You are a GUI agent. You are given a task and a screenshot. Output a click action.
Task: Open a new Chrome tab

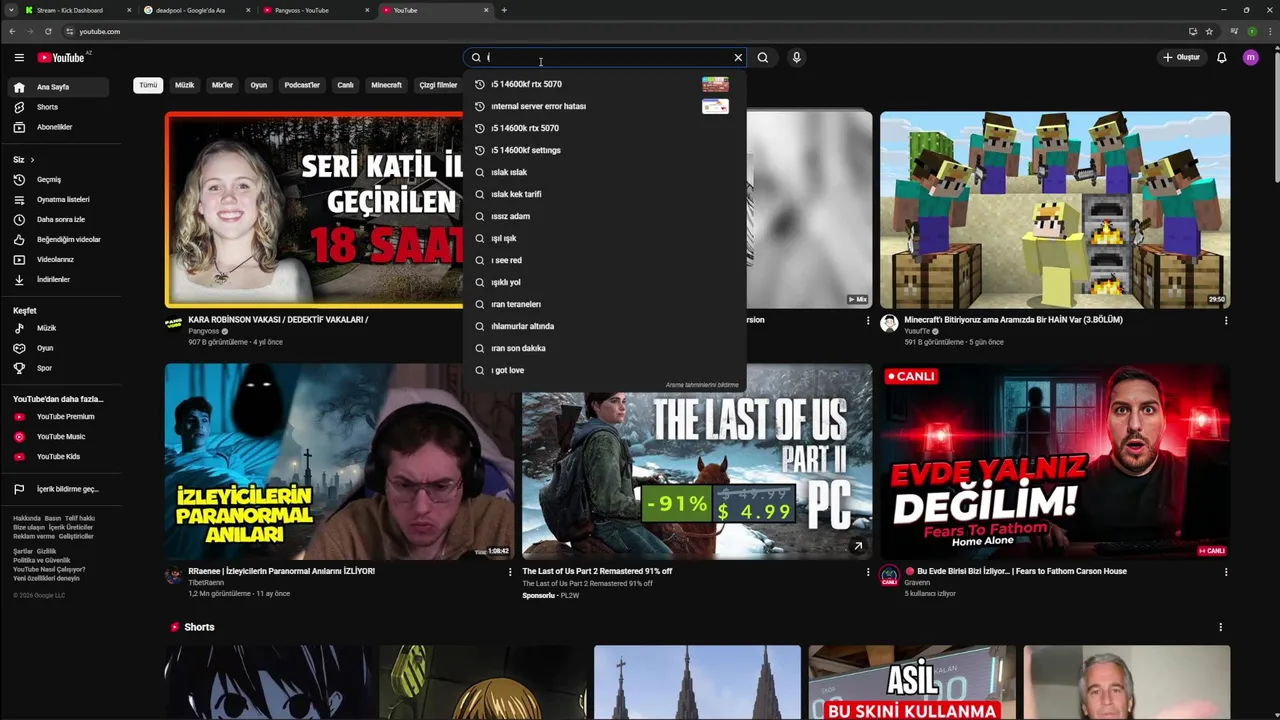504,10
